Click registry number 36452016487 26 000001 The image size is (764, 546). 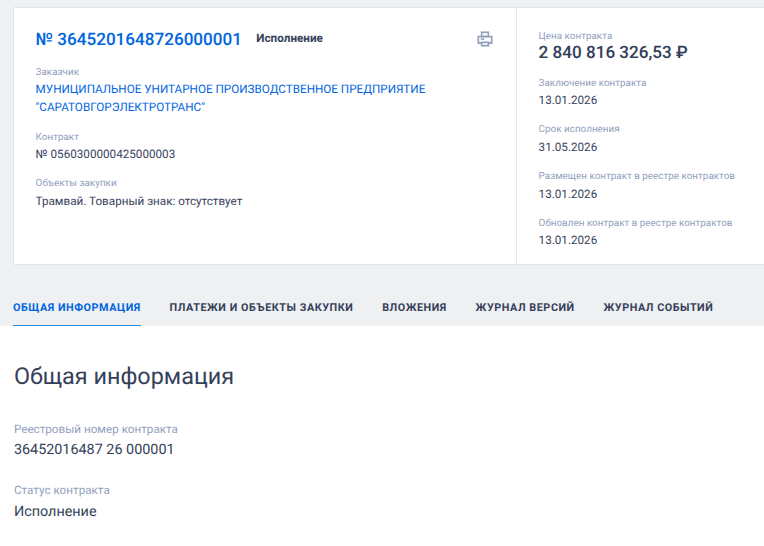[94, 449]
